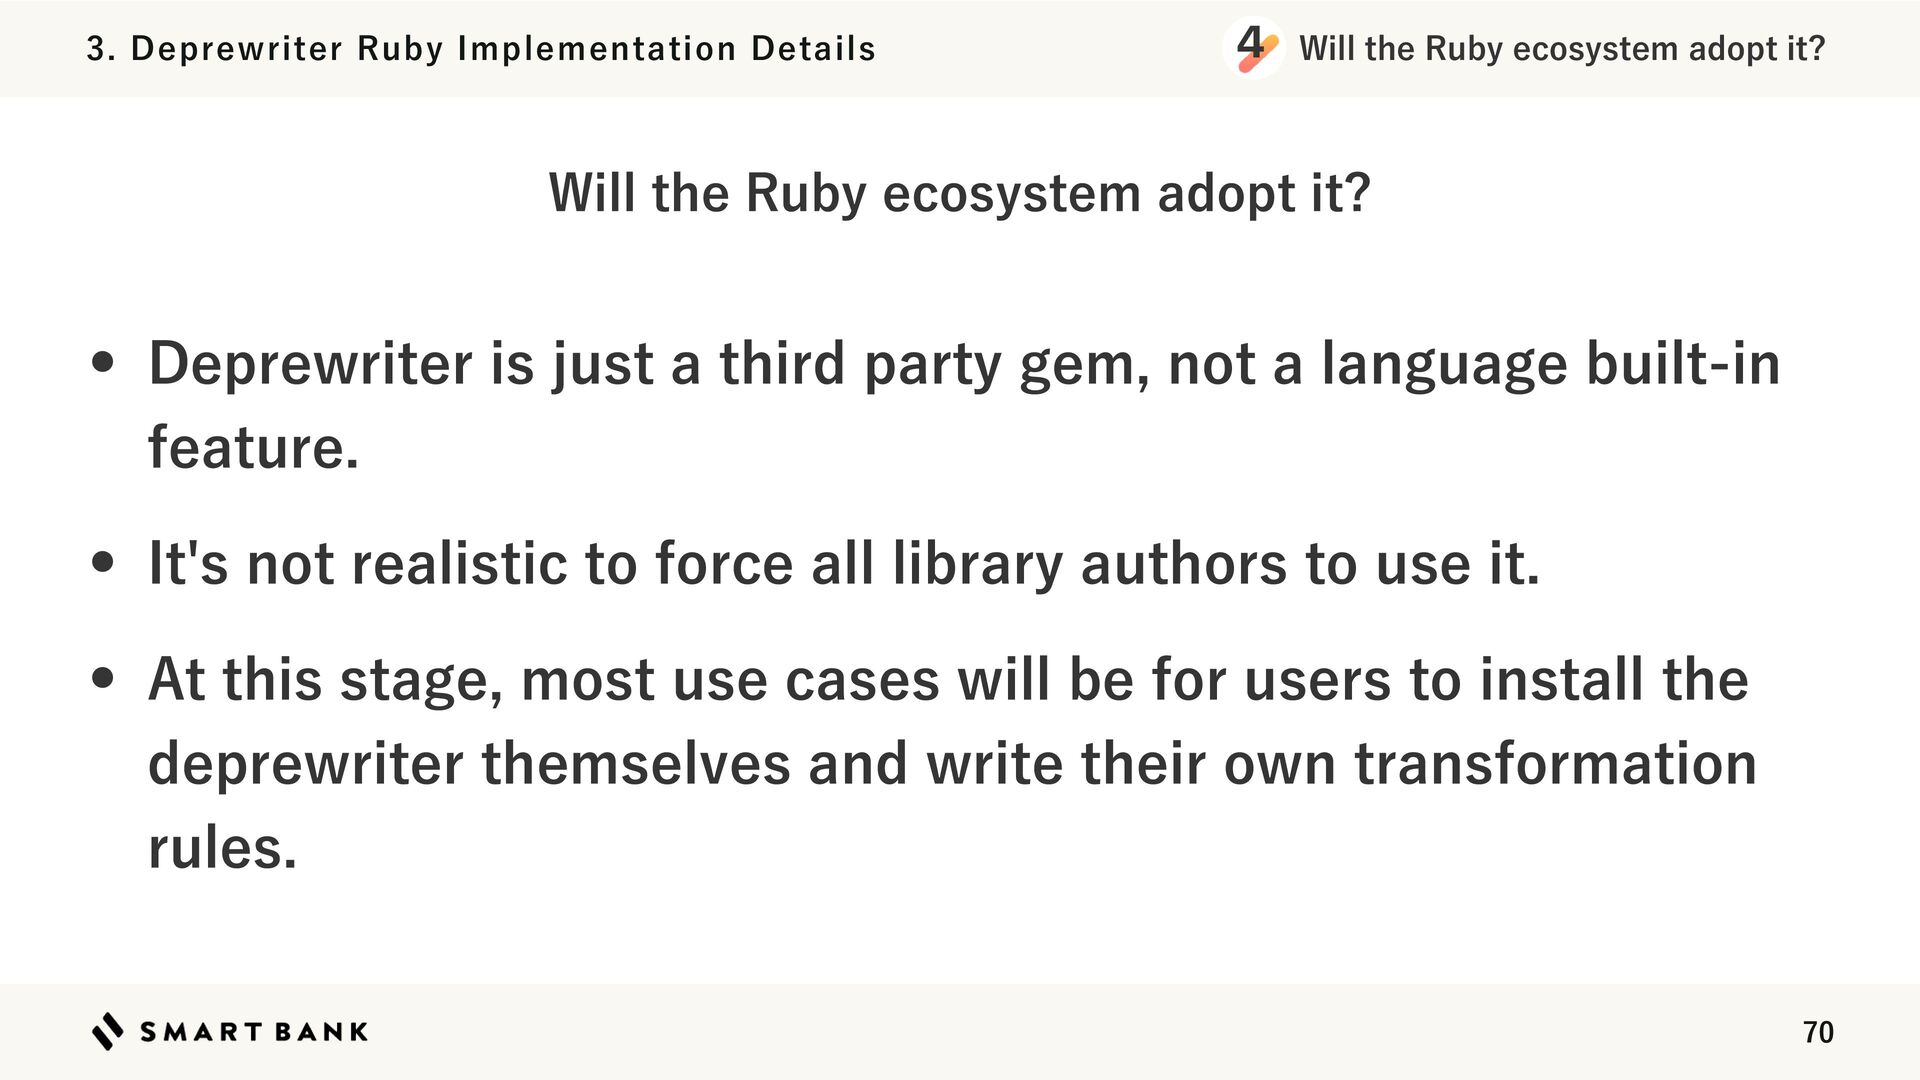Click the SMART BANK wordmark text

(x=254, y=1032)
